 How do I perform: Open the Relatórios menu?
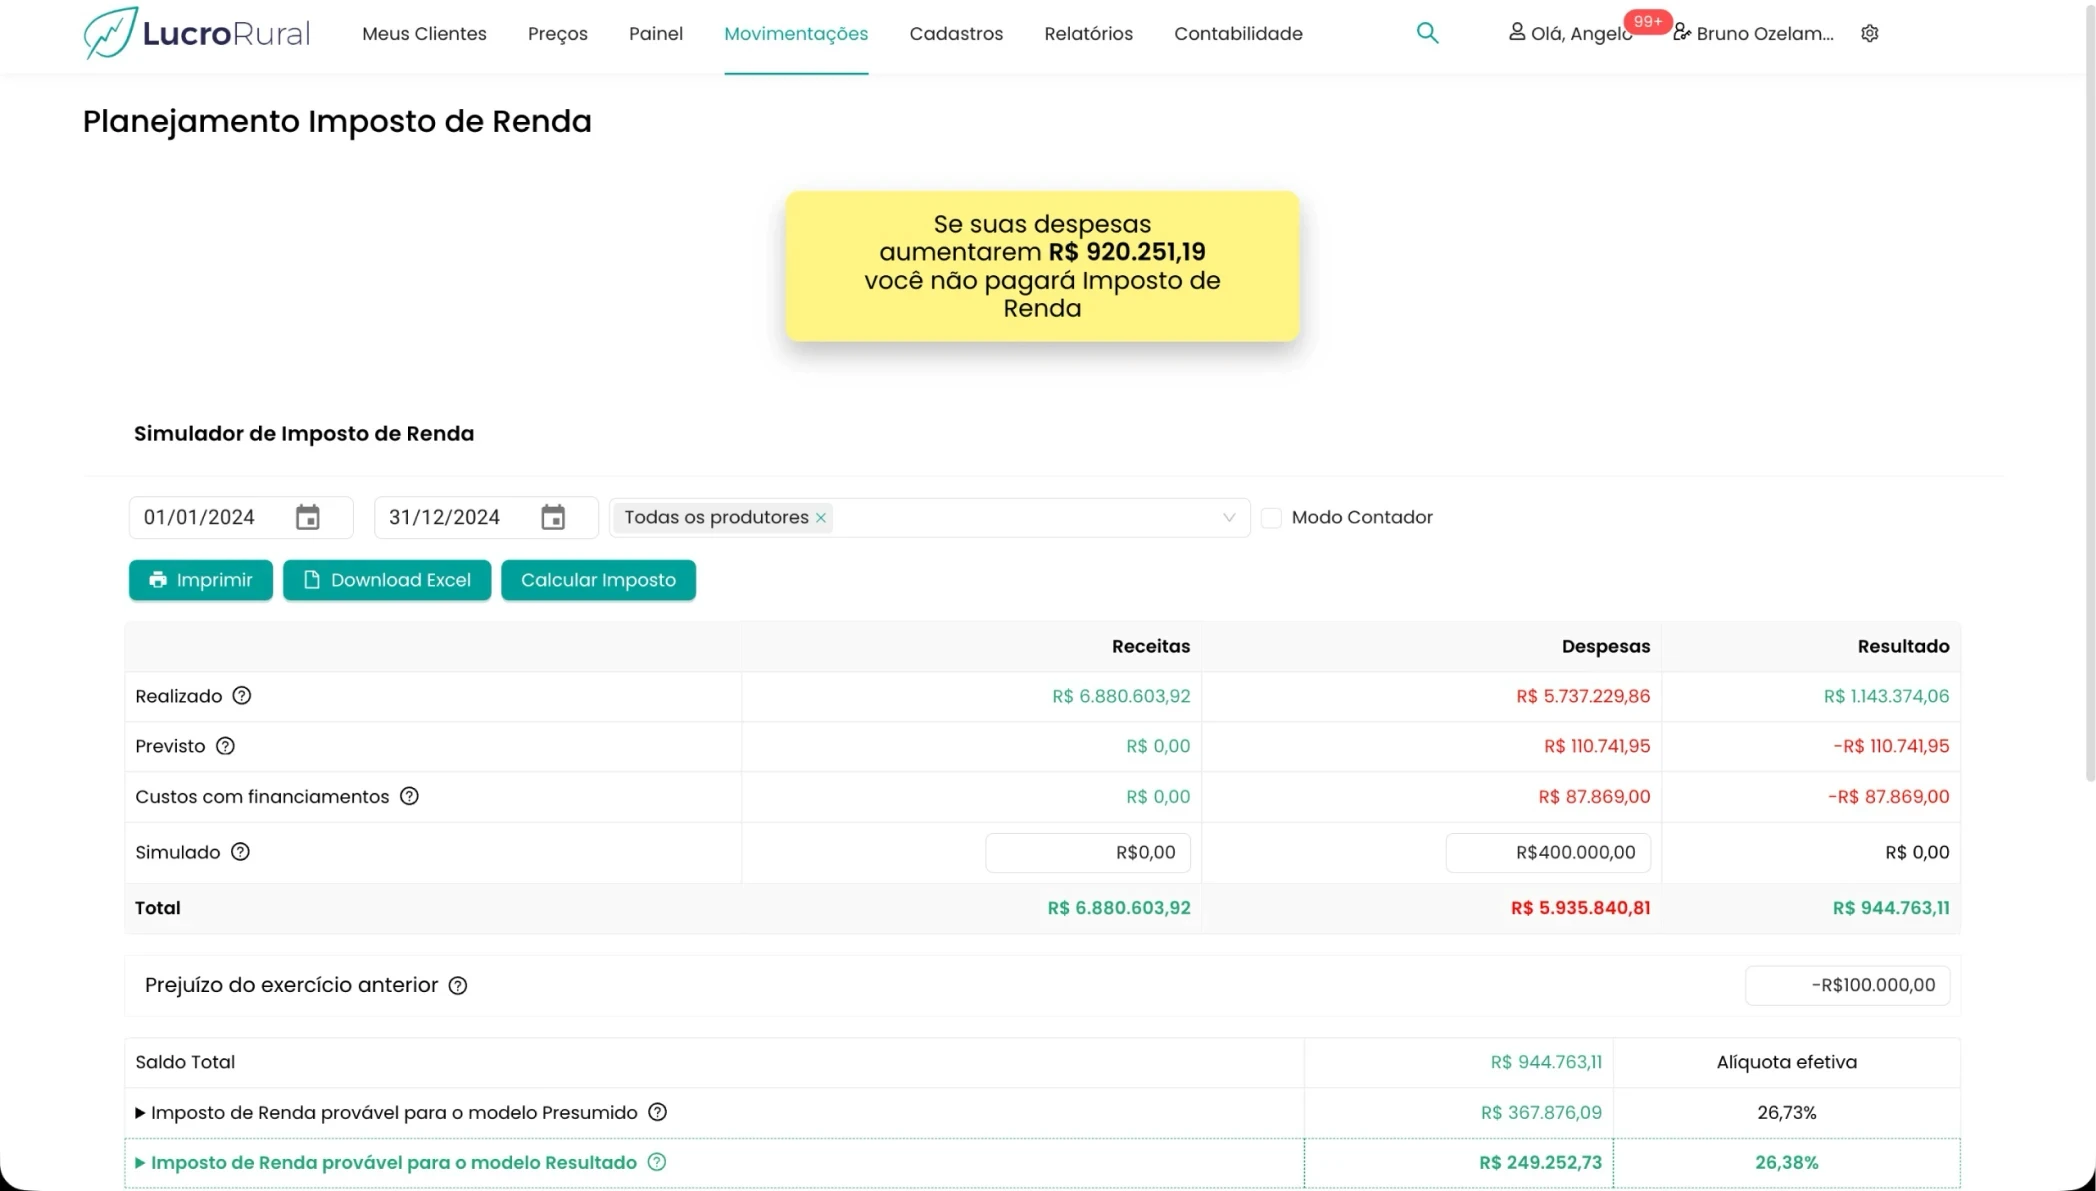1088,33
